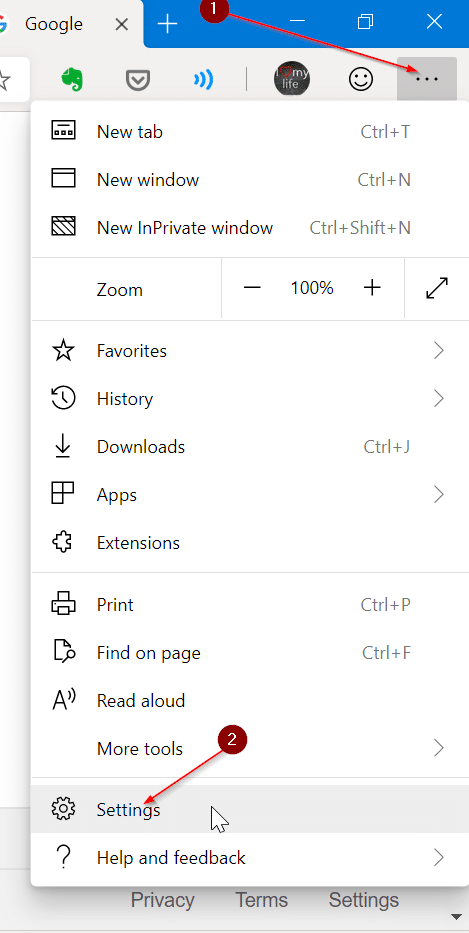Expand the Help and feedback chevron

point(439,857)
